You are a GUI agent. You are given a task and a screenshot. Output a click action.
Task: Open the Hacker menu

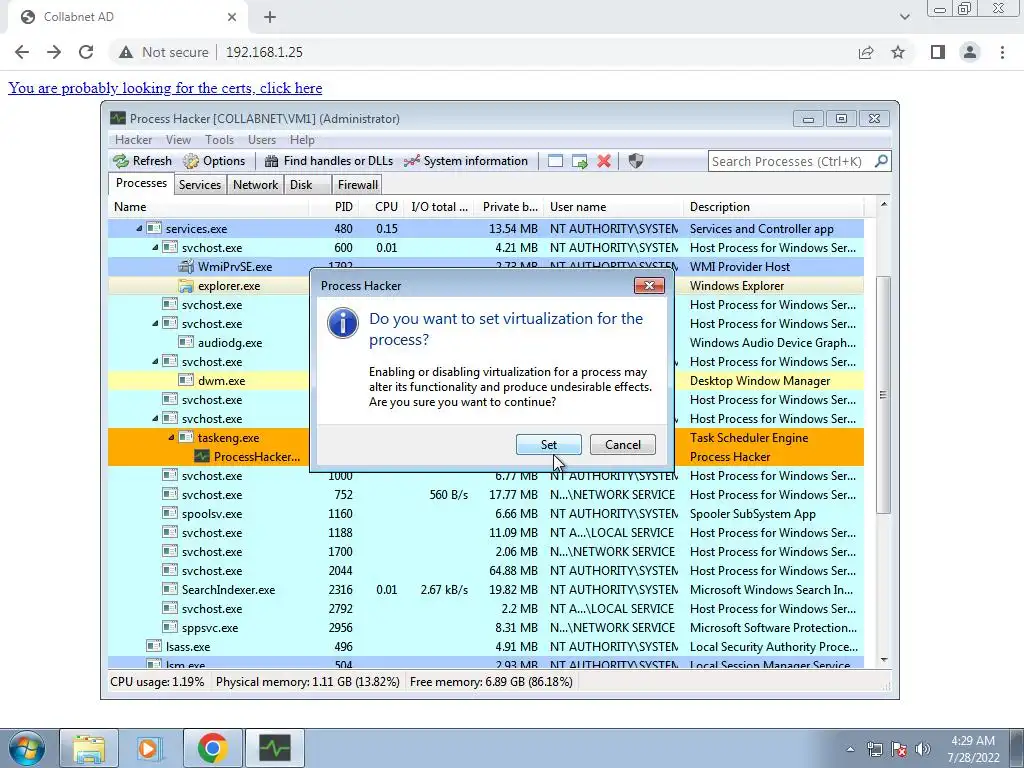133,140
